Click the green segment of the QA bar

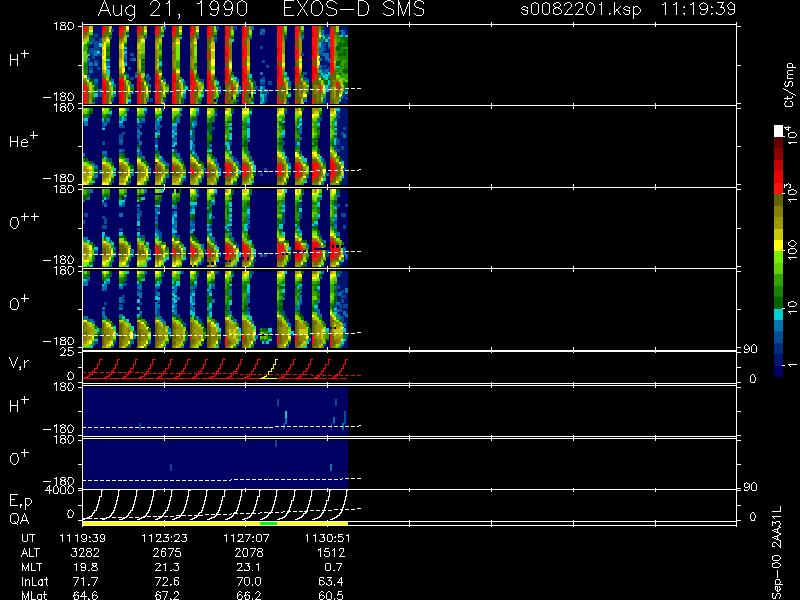268,523
